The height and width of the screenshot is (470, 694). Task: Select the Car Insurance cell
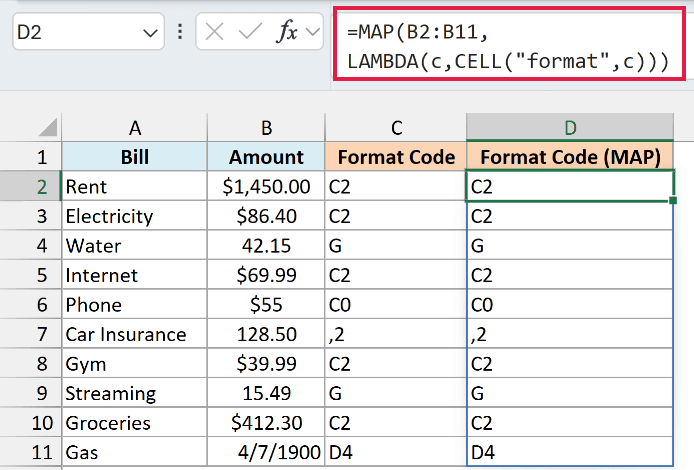click(x=135, y=334)
